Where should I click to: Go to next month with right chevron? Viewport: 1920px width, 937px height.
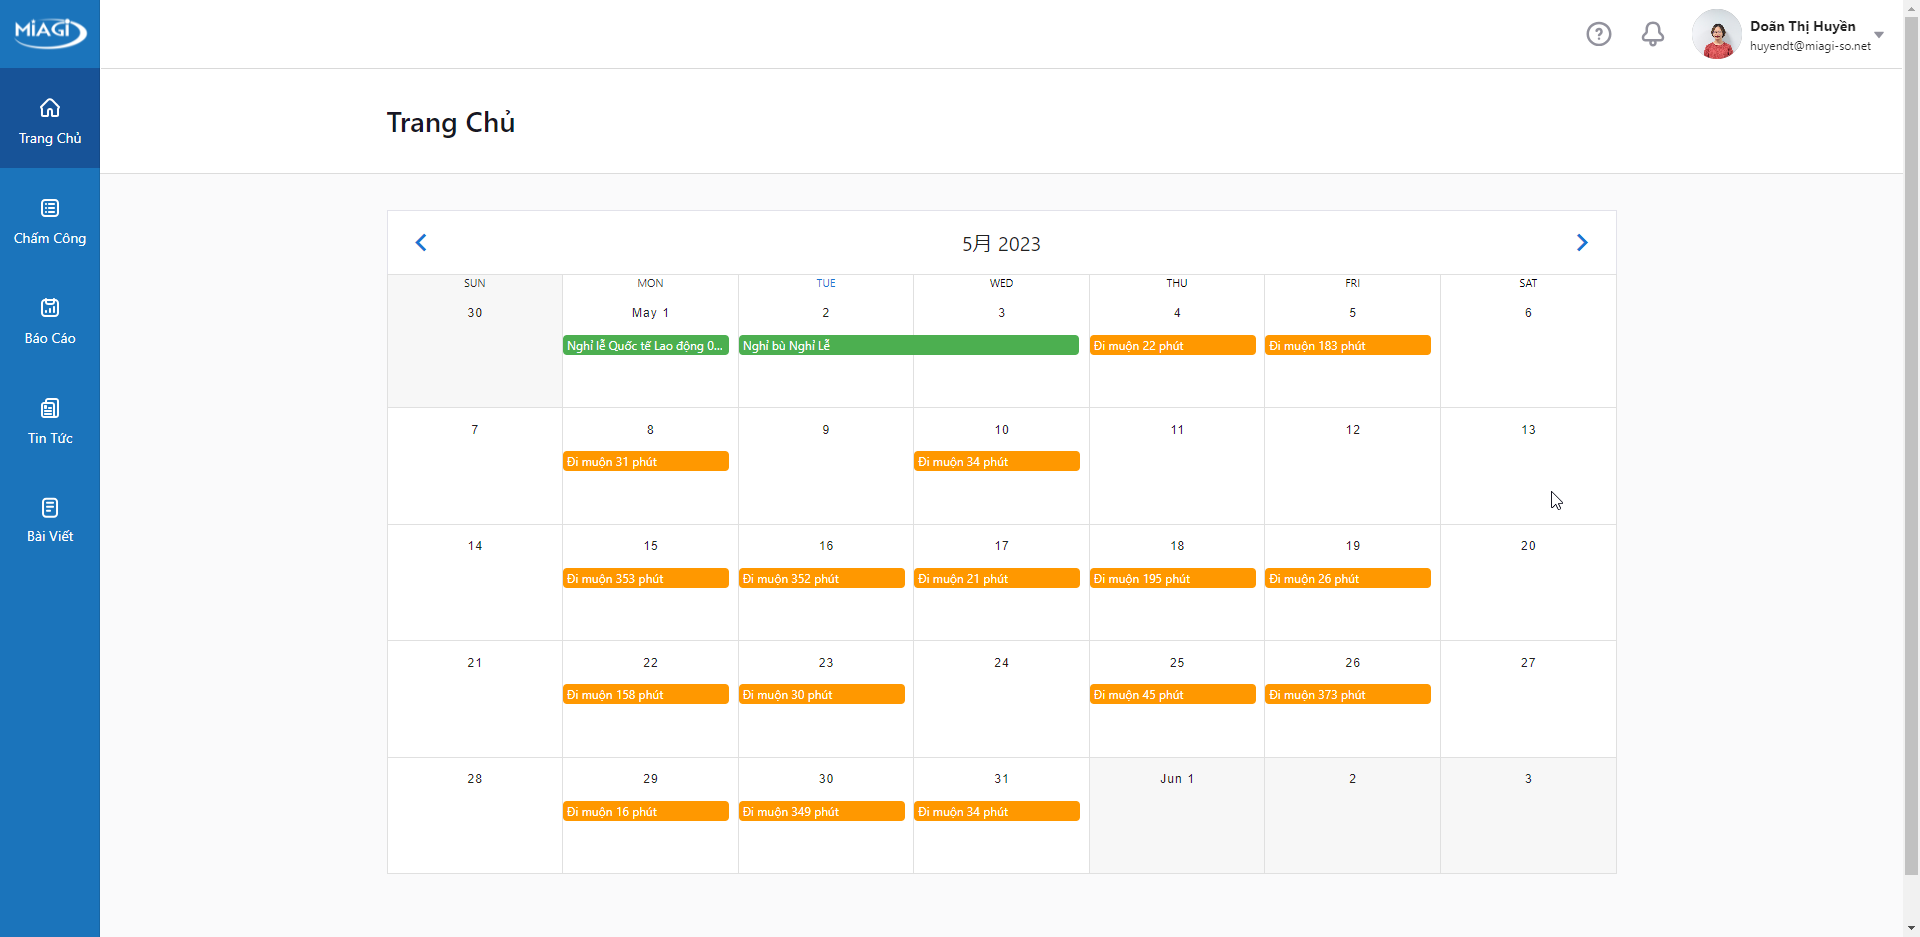click(1581, 243)
